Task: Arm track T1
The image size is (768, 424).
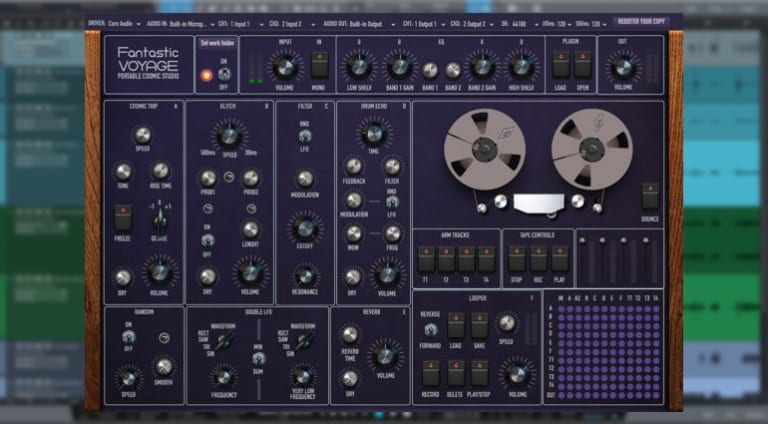Action: tap(424, 260)
